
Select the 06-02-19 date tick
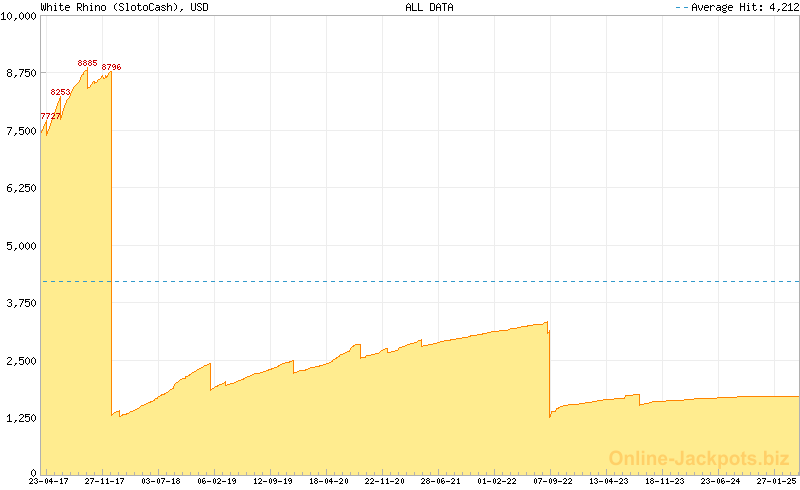(x=217, y=481)
